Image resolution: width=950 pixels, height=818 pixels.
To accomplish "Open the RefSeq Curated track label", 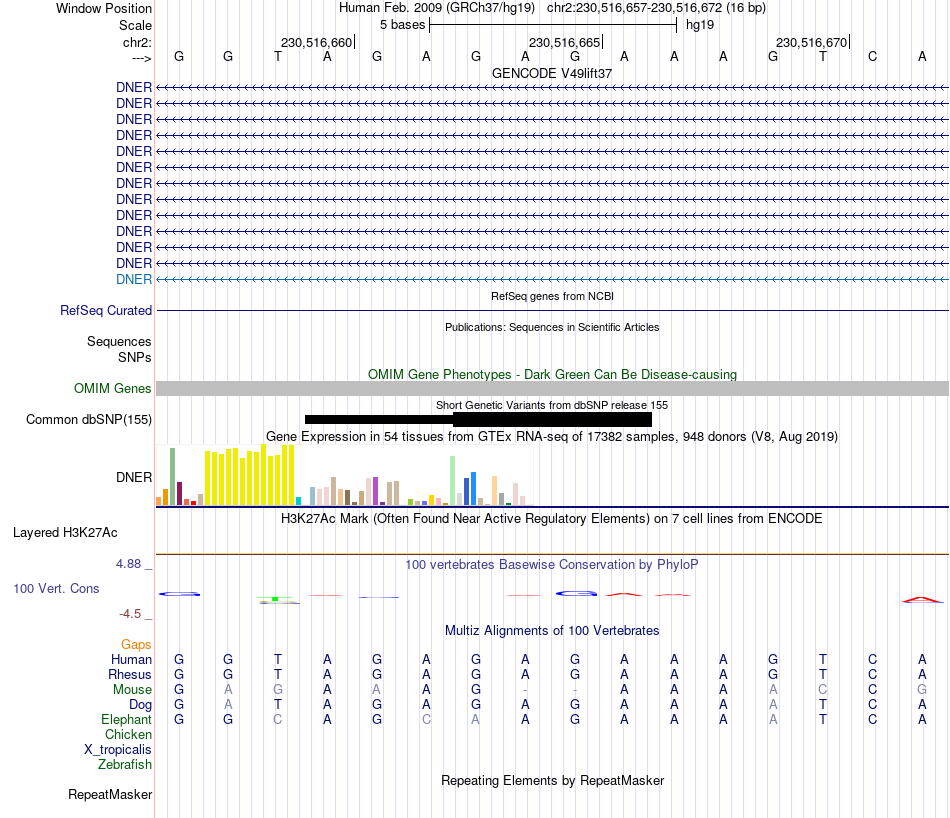I will click(106, 310).
